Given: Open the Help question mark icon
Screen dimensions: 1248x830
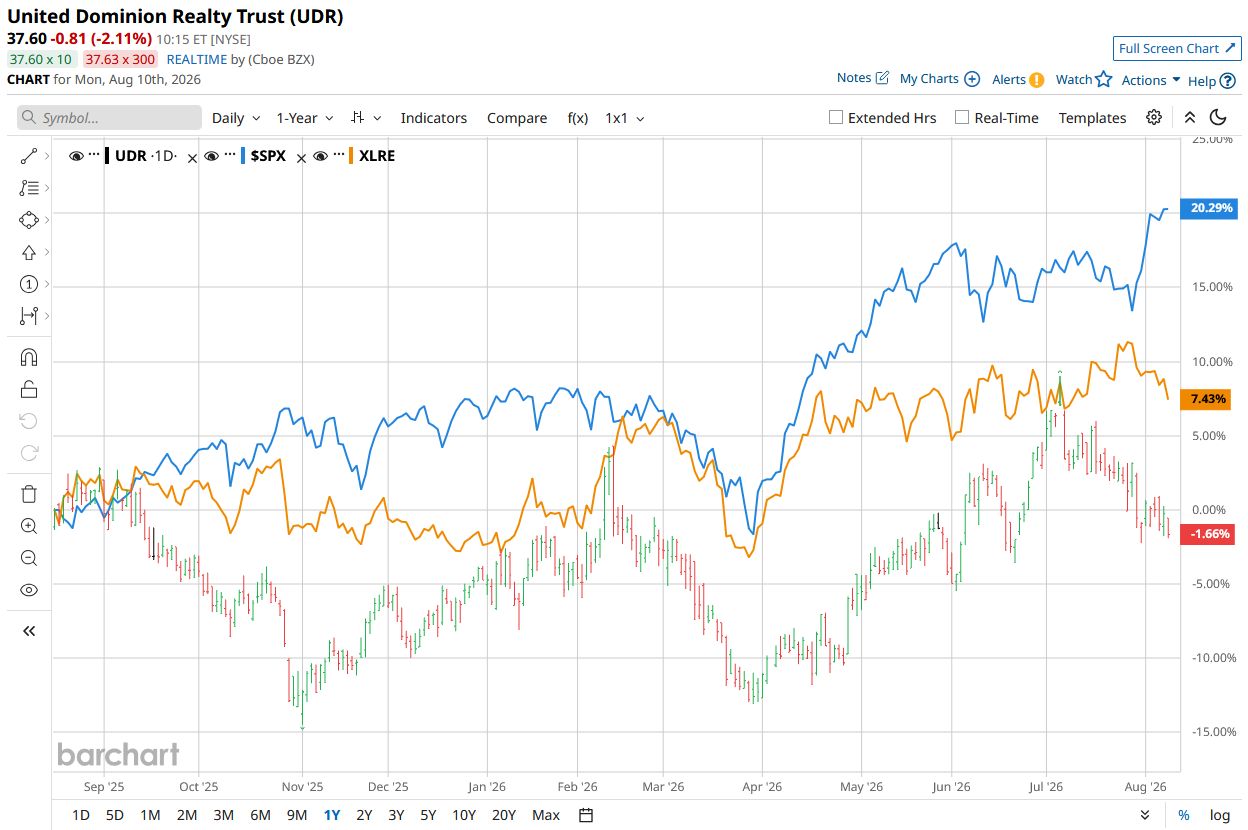Looking at the screenshot, I should click(x=1228, y=81).
